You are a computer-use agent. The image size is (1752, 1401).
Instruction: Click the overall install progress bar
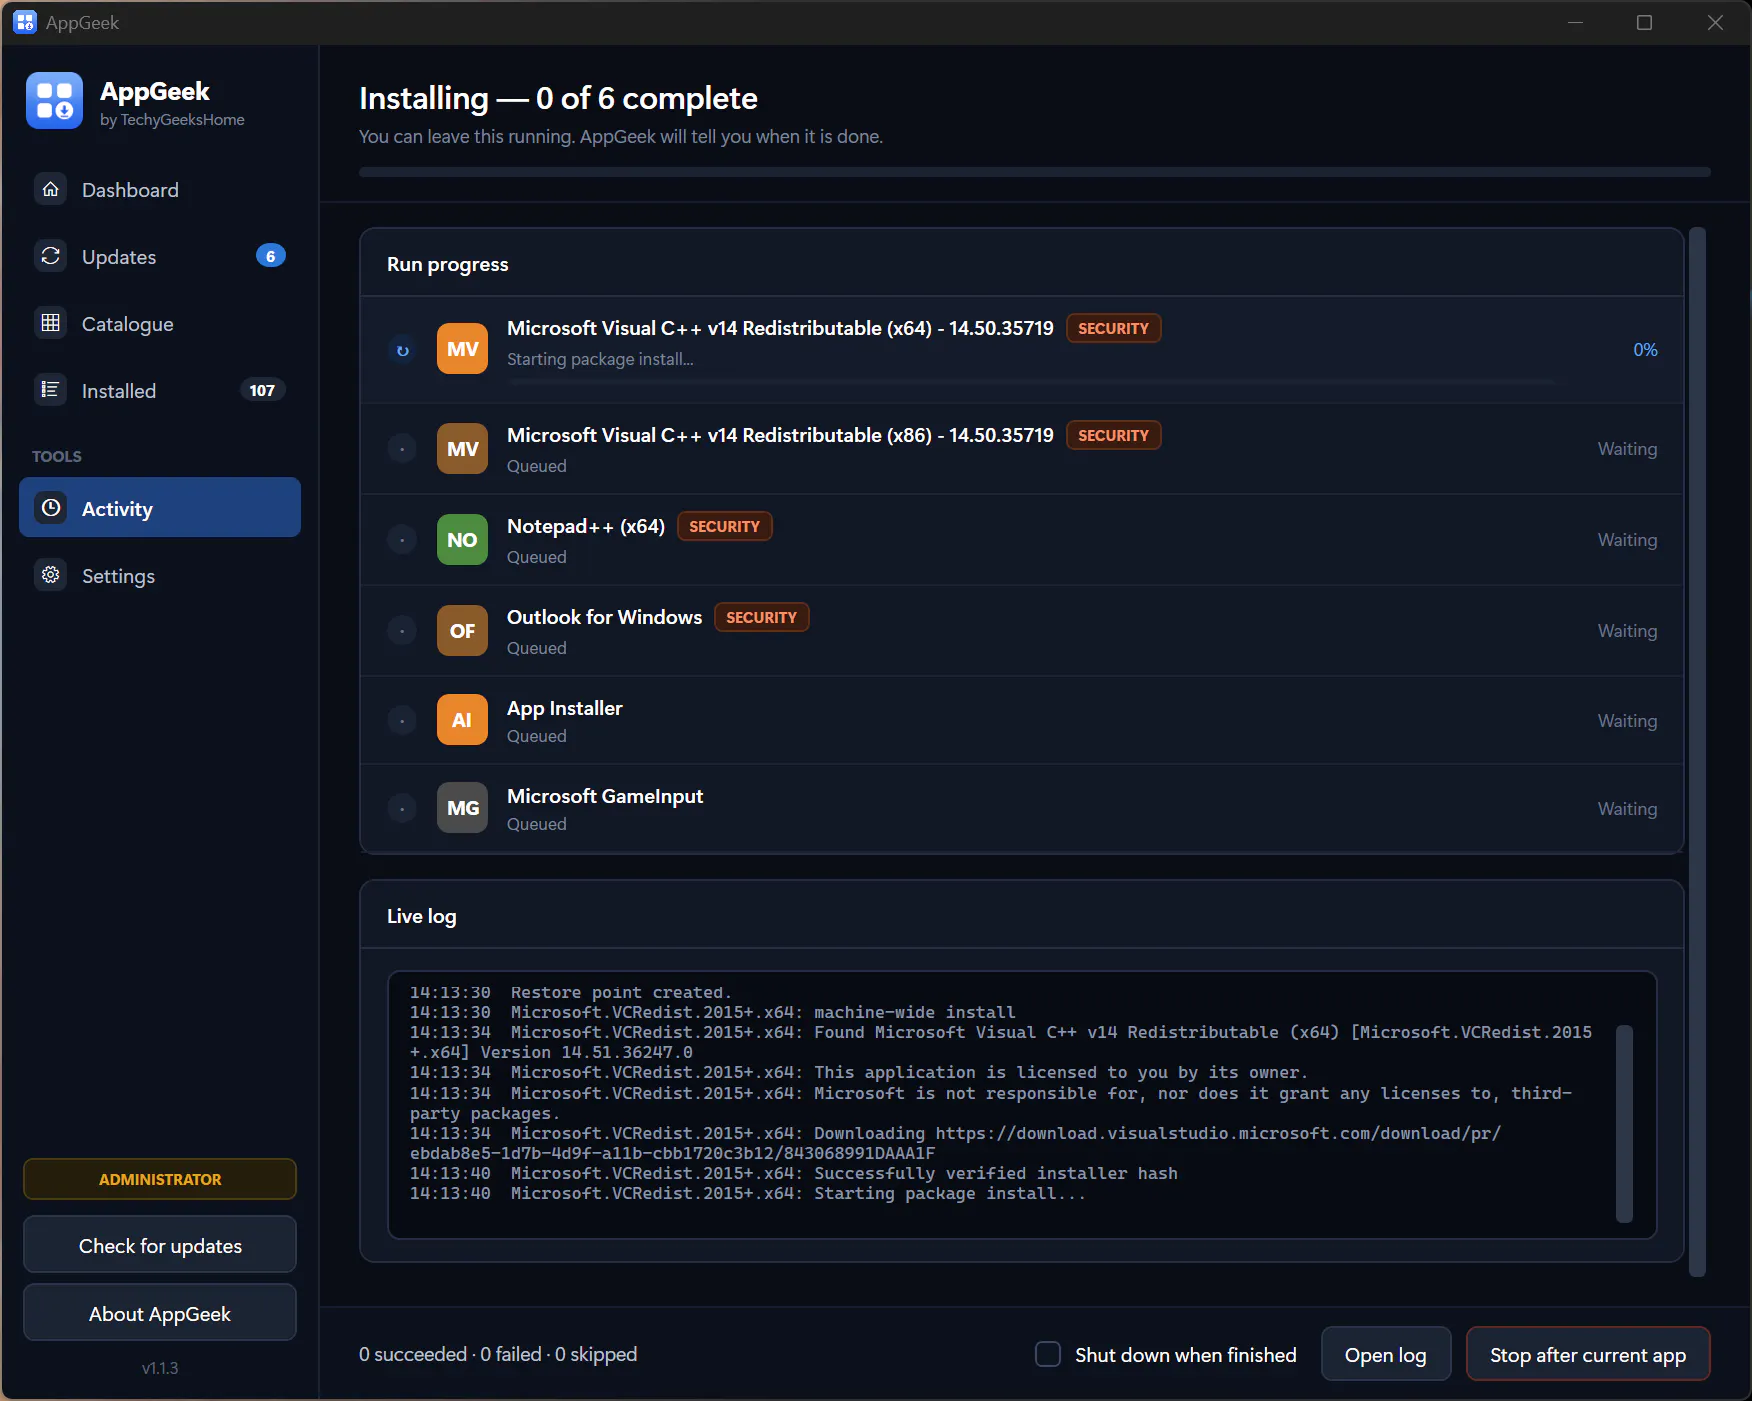point(1034,172)
